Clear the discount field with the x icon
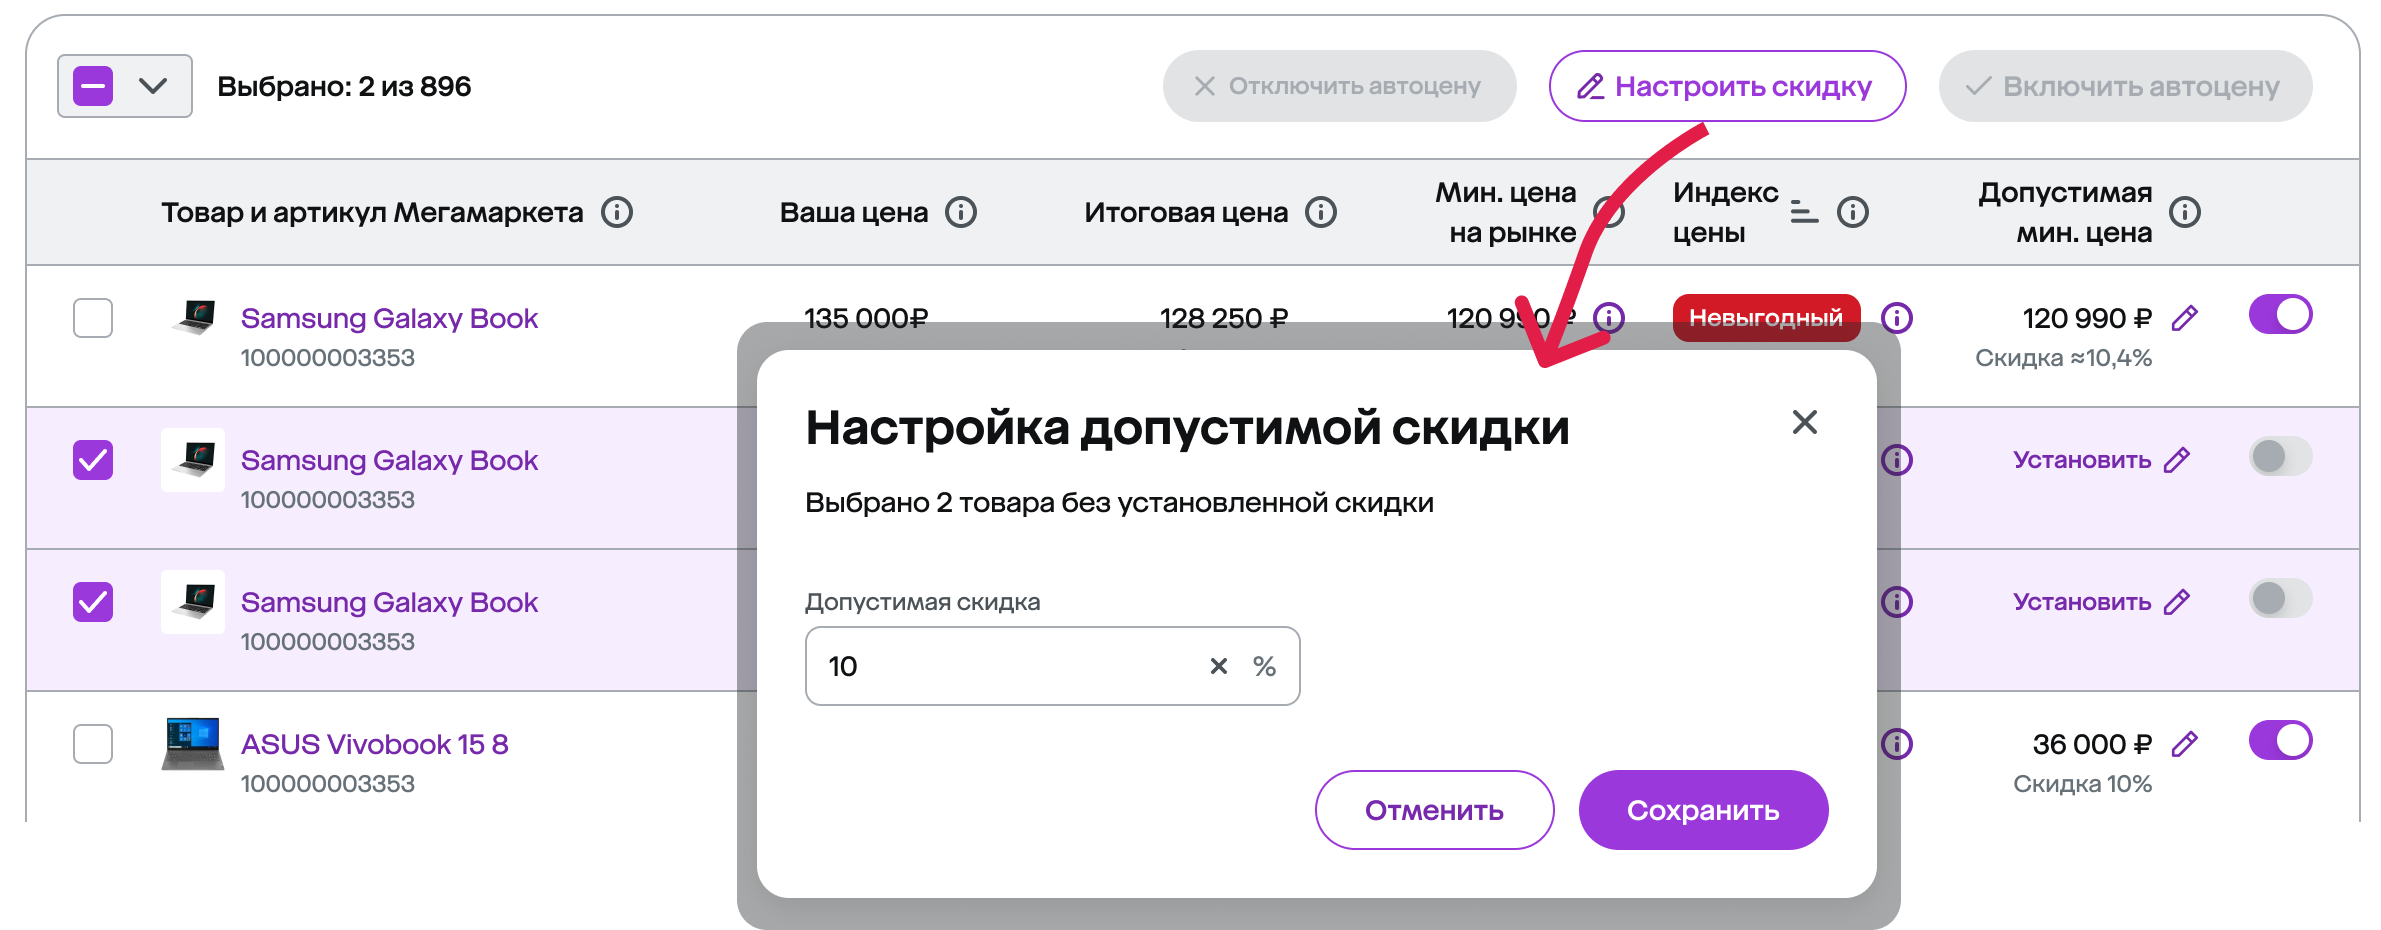Image resolution: width=2381 pixels, height=930 pixels. (1218, 666)
